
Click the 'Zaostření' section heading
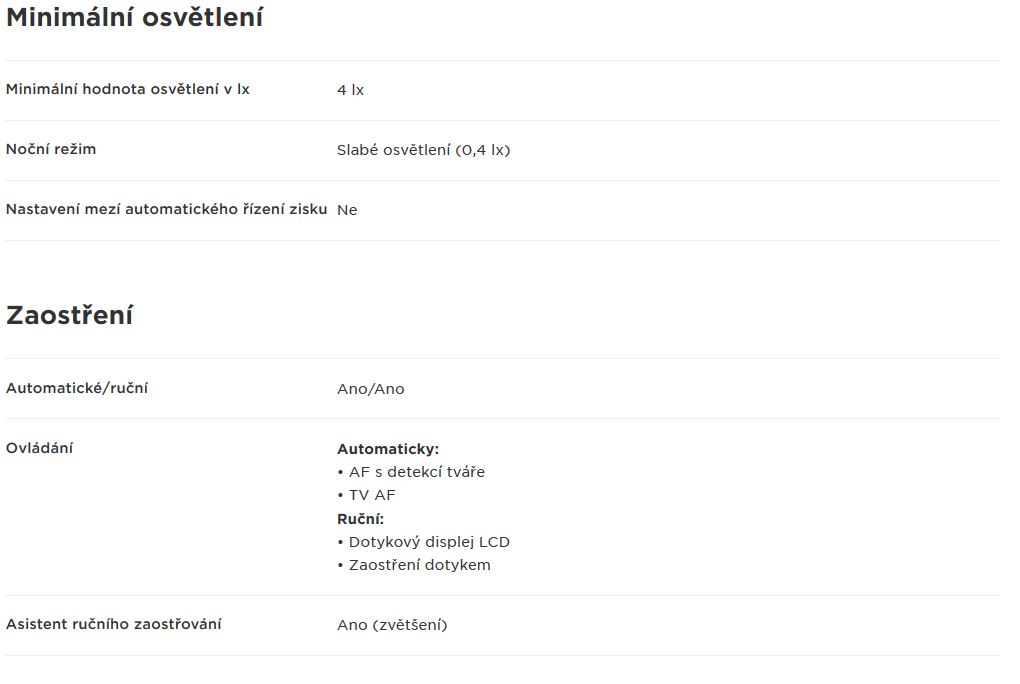click(x=70, y=315)
